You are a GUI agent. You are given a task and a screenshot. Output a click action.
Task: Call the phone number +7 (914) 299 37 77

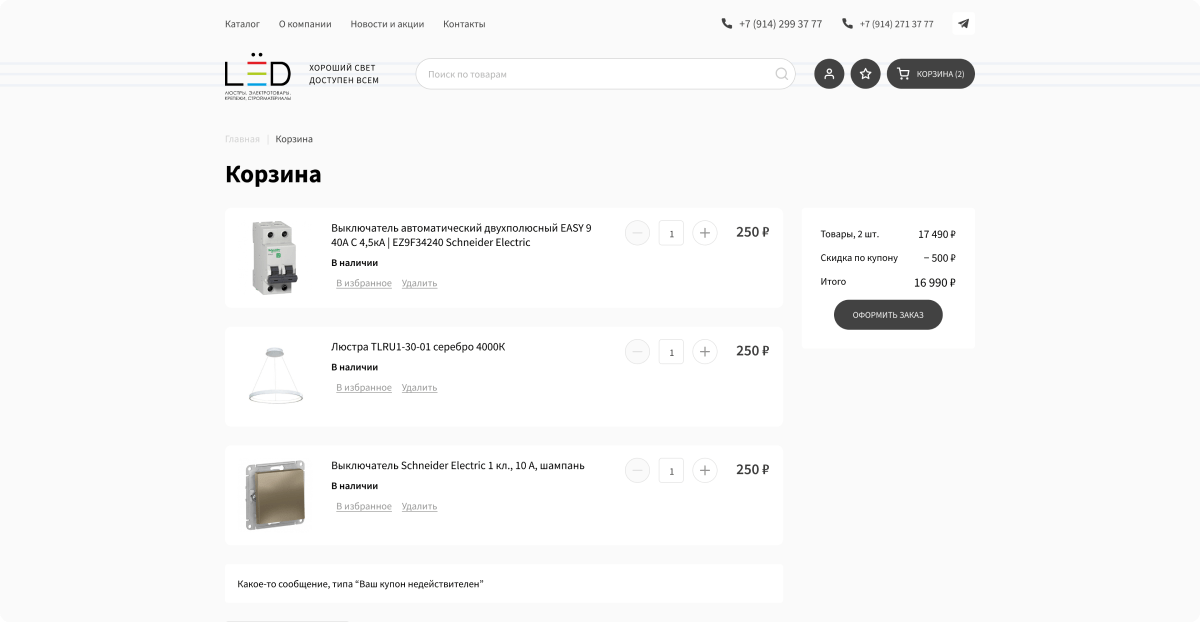coord(772,24)
